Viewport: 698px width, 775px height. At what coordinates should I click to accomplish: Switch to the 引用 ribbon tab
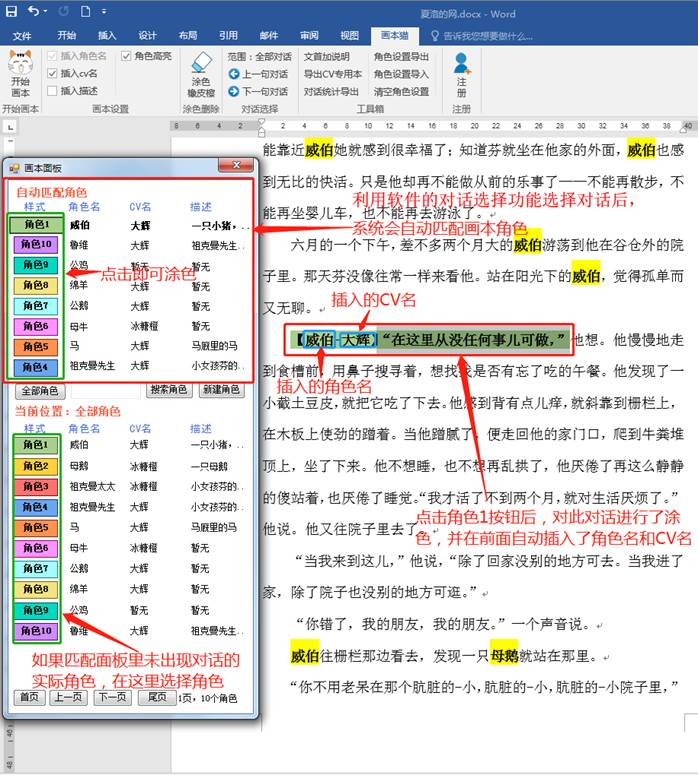coord(228,35)
